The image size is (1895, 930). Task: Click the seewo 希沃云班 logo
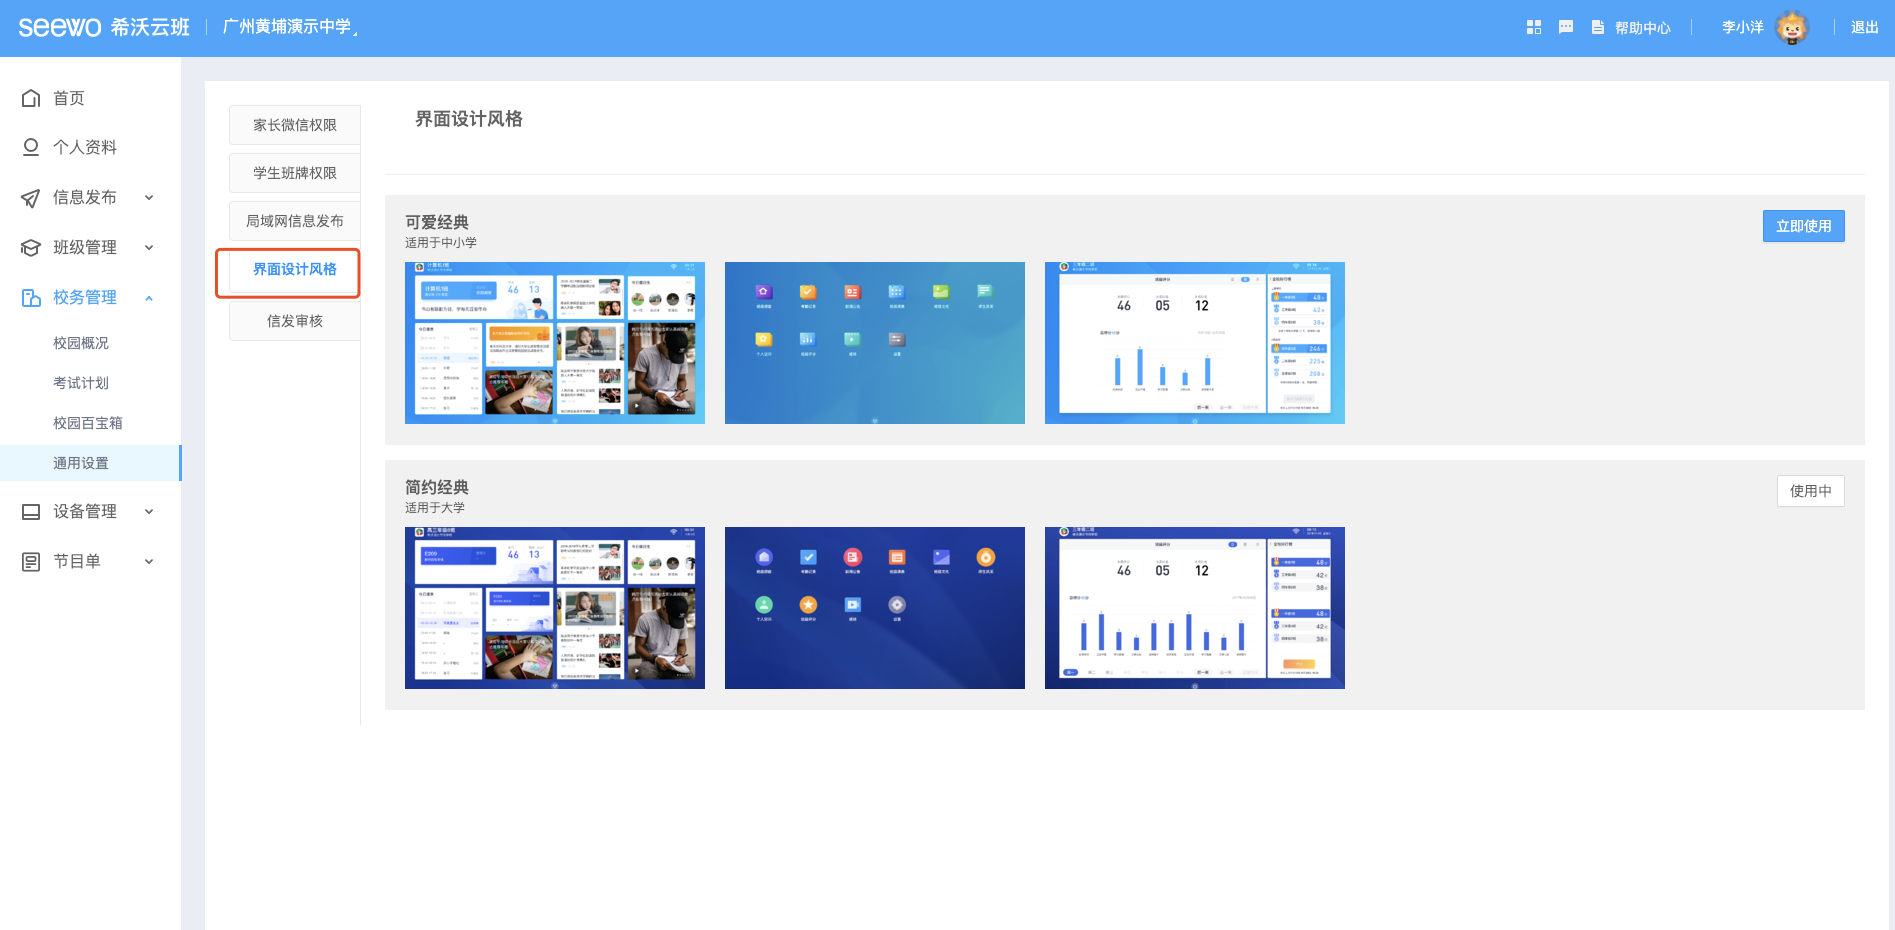point(104,27)
